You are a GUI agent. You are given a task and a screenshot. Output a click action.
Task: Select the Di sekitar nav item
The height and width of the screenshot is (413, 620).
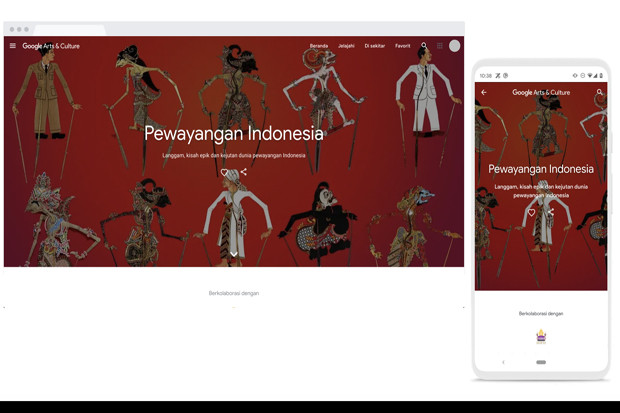click(x=375, y=46)
